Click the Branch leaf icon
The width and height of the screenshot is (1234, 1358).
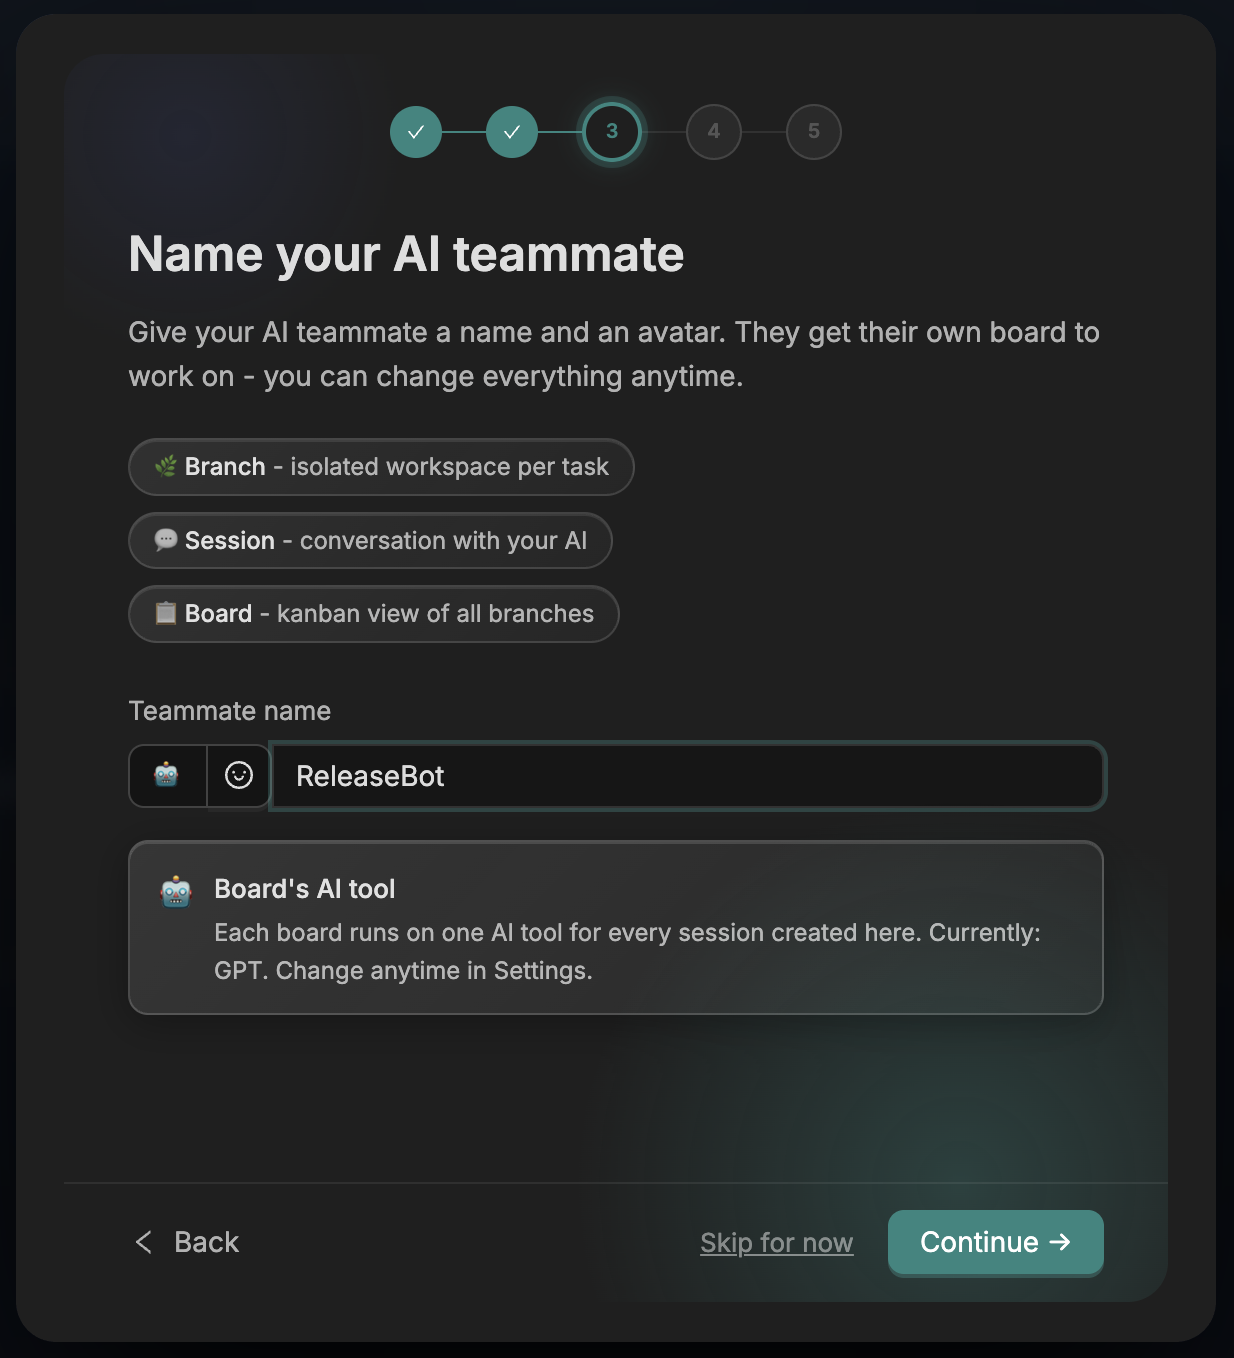(x=166, y=466)
